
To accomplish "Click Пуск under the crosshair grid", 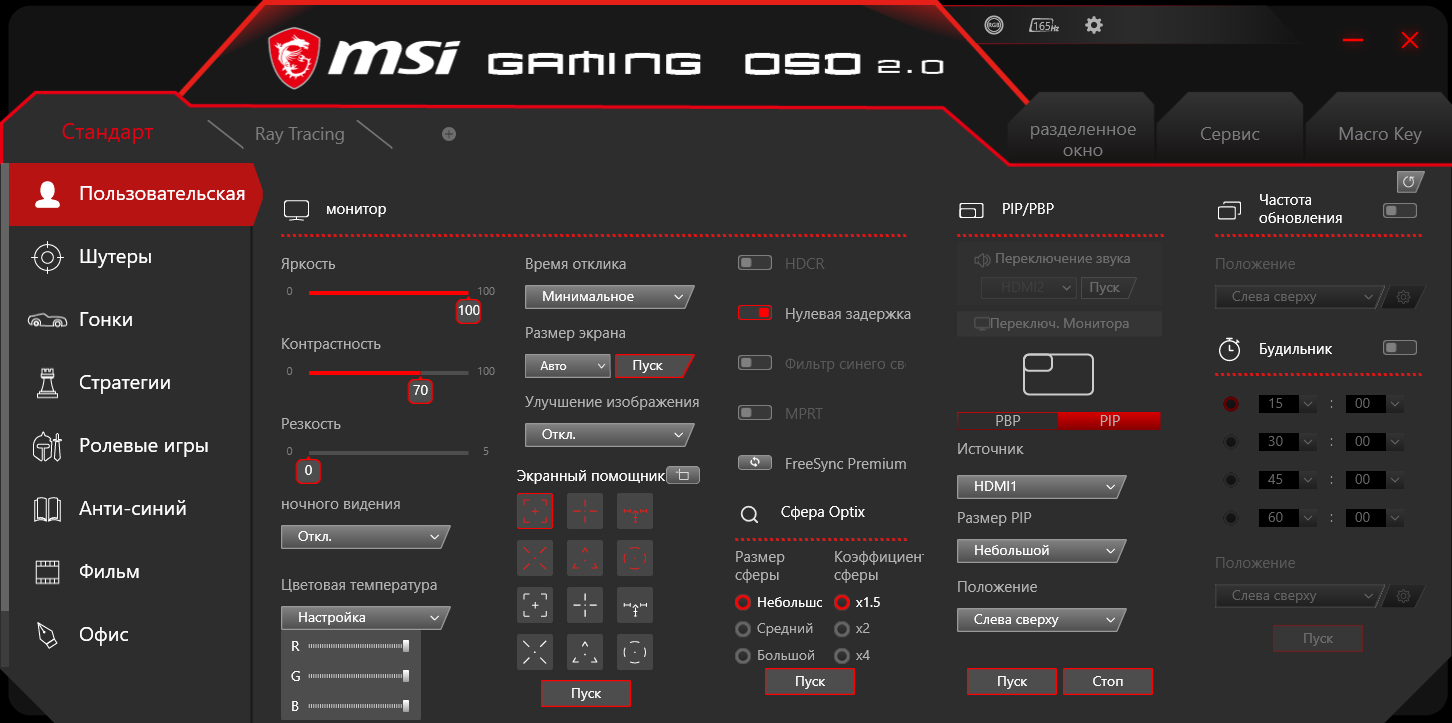I will 586,694.
